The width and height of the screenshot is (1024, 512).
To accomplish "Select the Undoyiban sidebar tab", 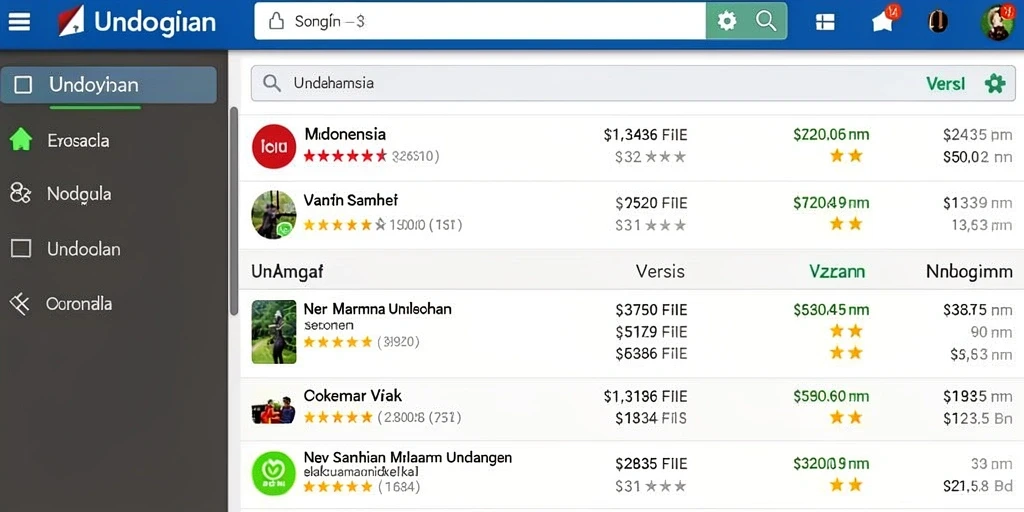I will coord(108,85).
